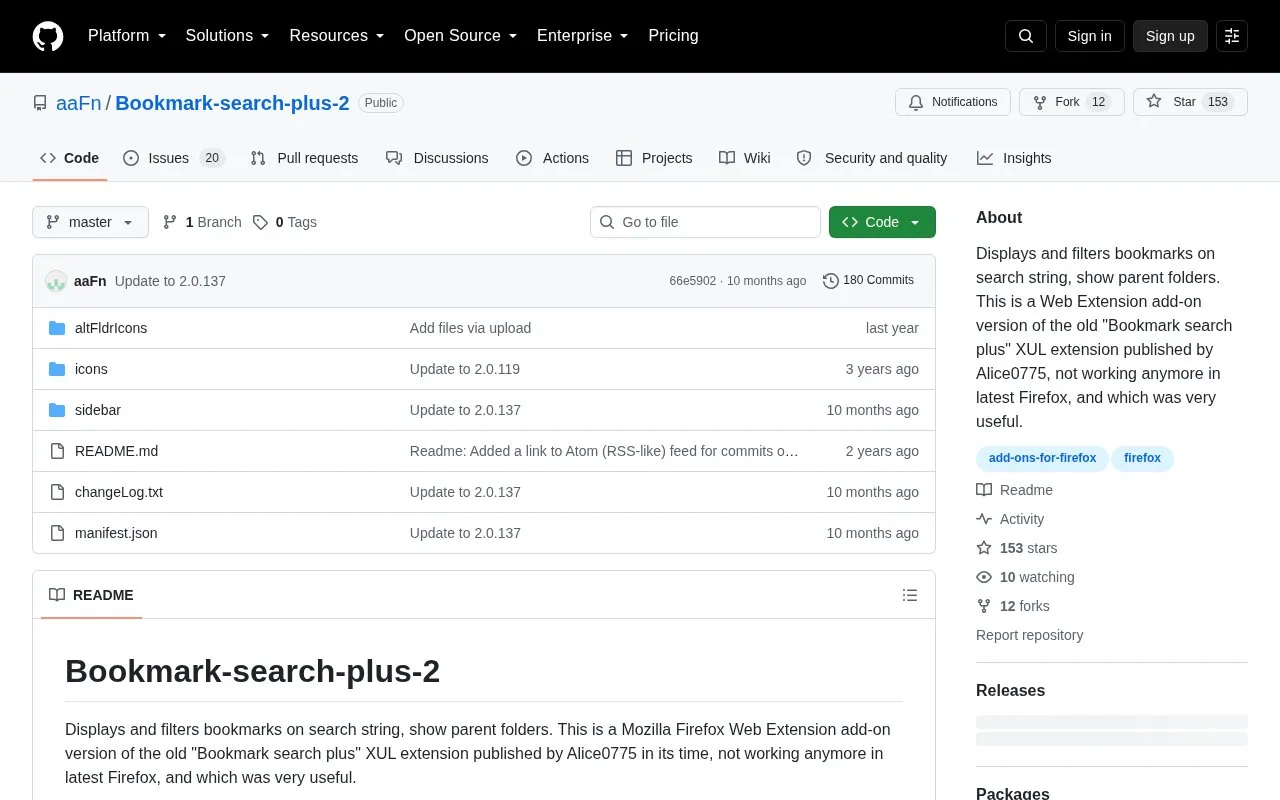Click the README.md file icon
This screenshot has width=1280, height=800.
coord(57,451)
